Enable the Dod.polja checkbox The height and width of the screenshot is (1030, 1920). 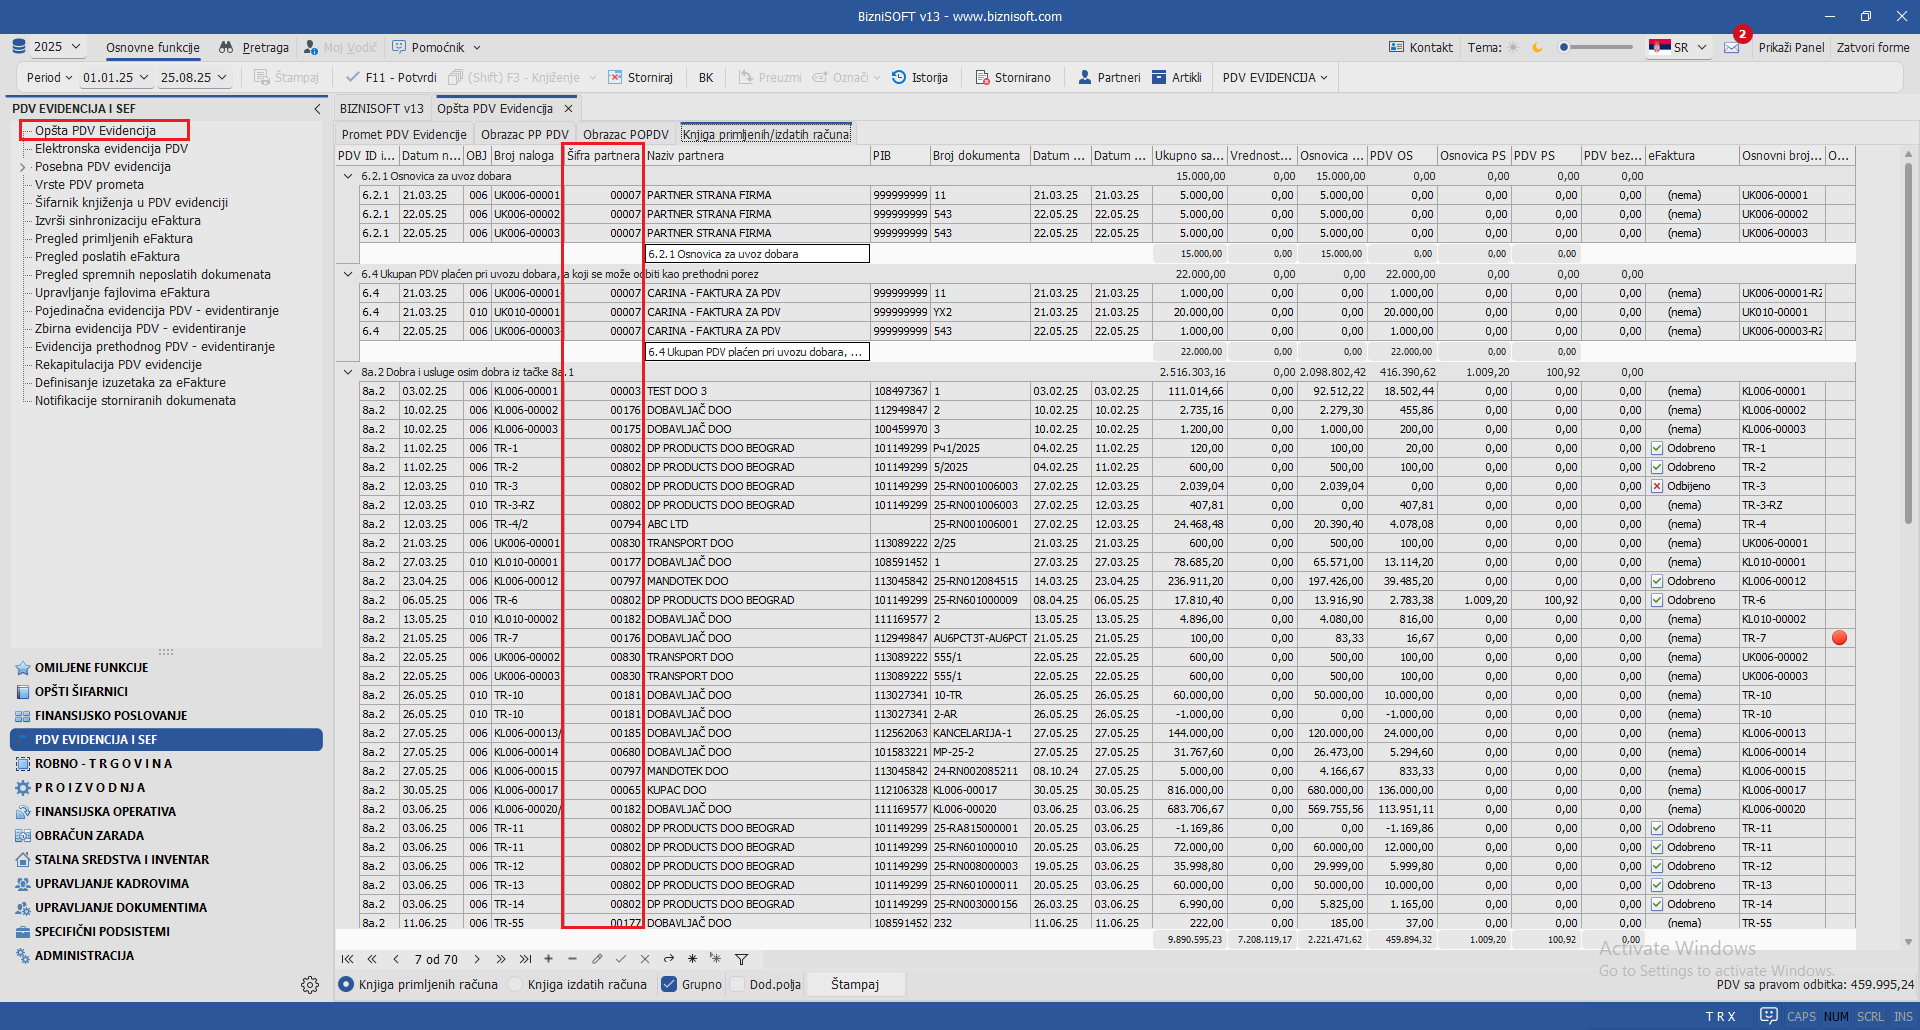tap(738, 984)
